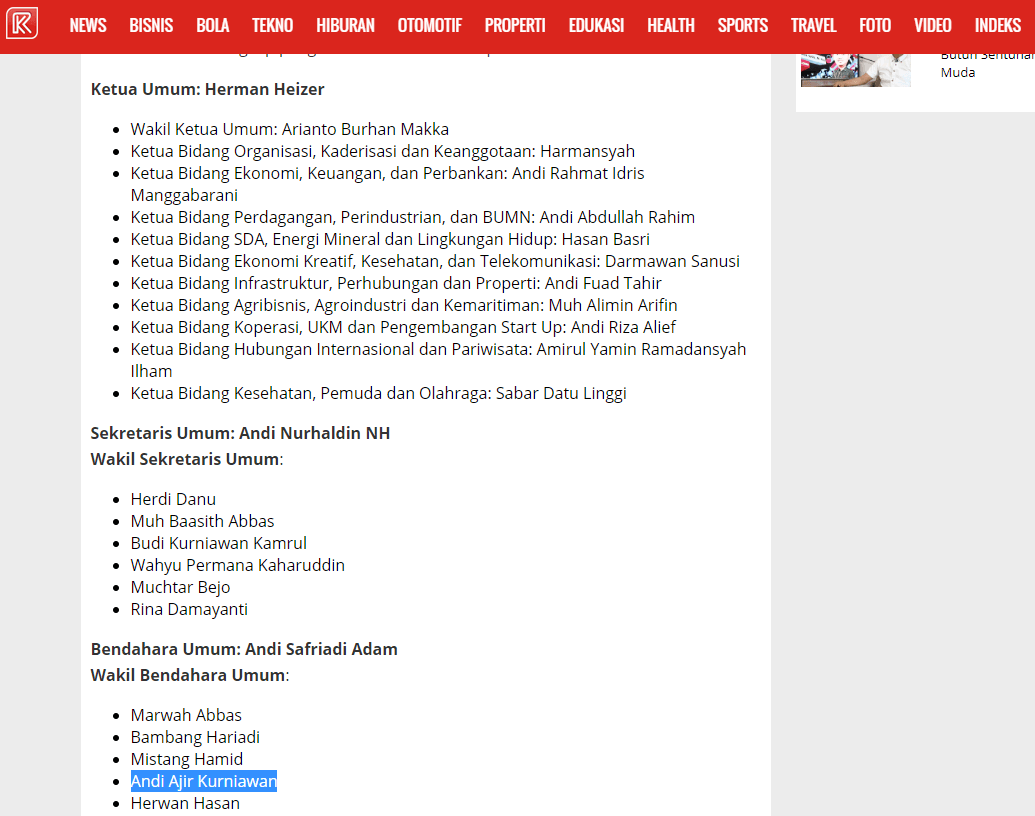This screenshot has height=816, width=1035.
Task: Open the INDEKS page
Action: (997, 25)
